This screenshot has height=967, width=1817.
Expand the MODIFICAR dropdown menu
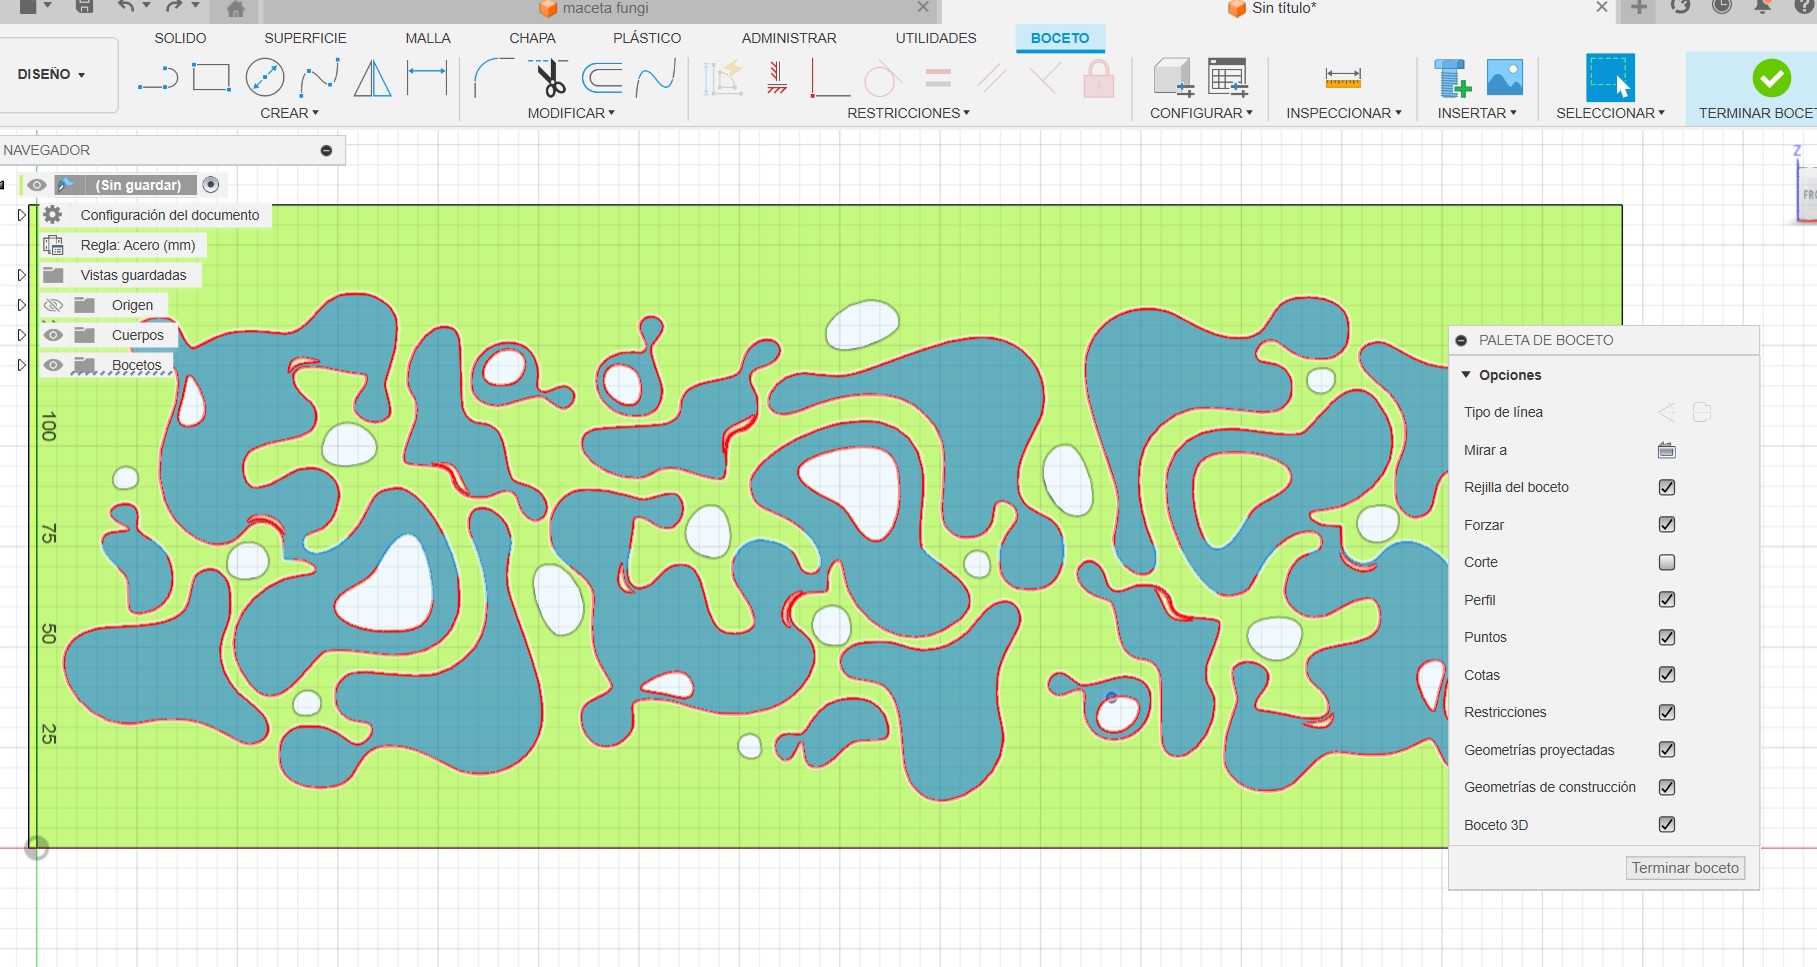571,113
